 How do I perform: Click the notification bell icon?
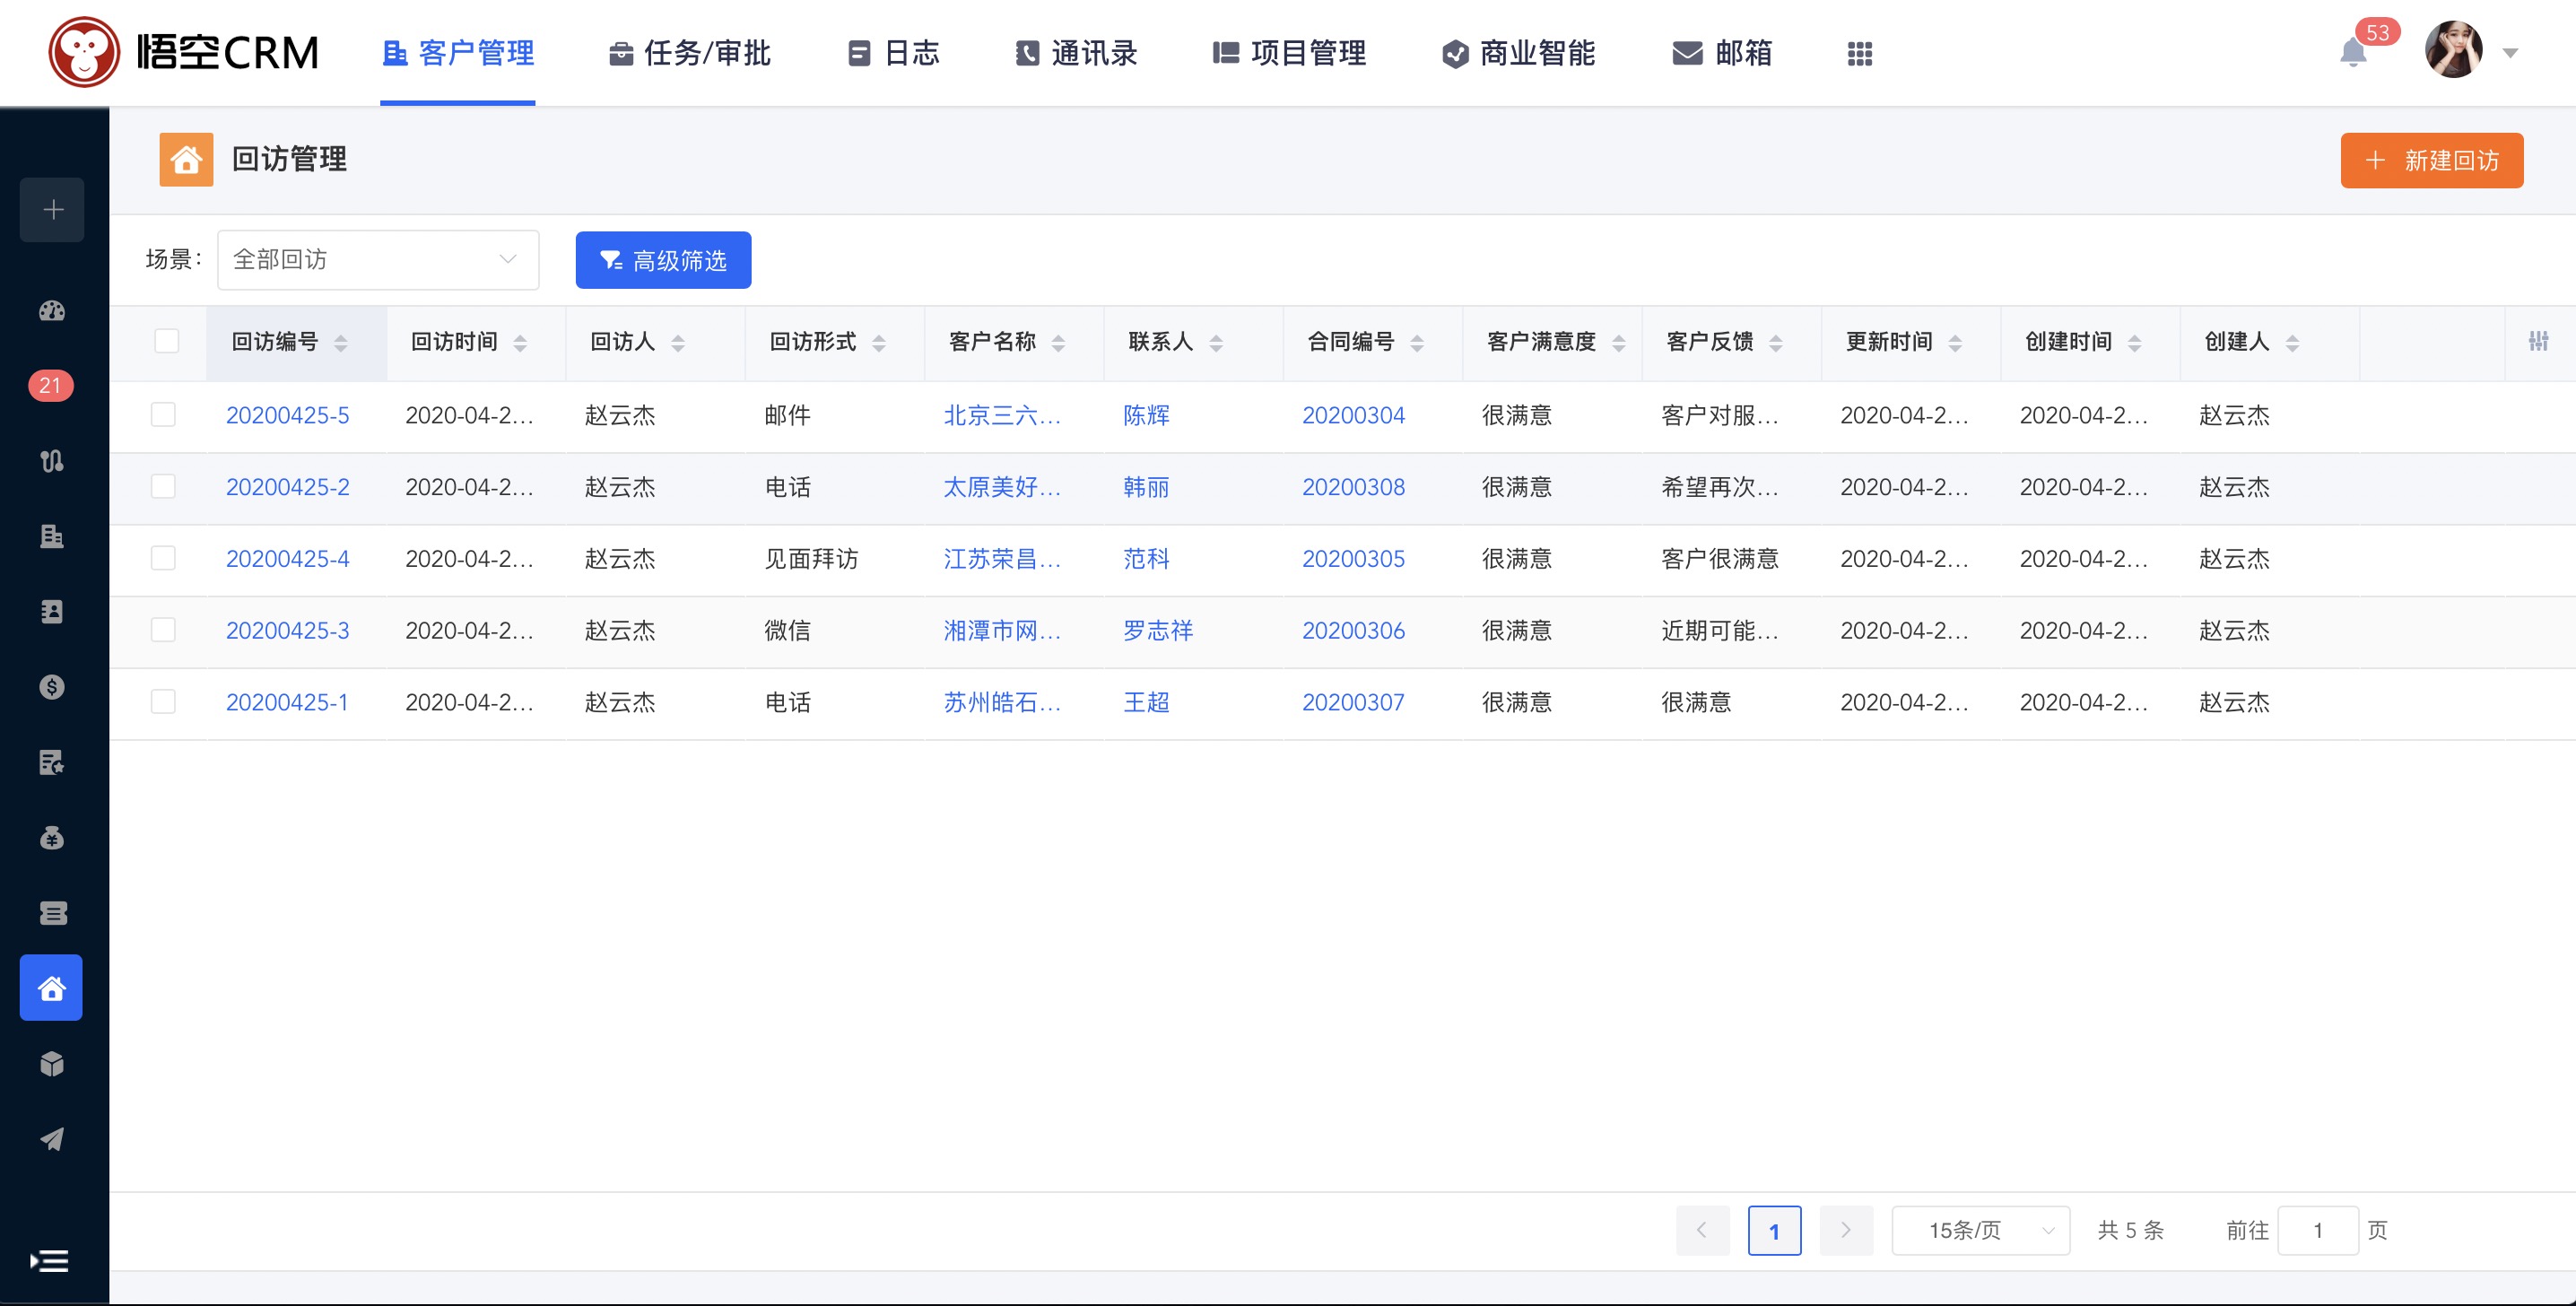click(x=2352, y=54)
